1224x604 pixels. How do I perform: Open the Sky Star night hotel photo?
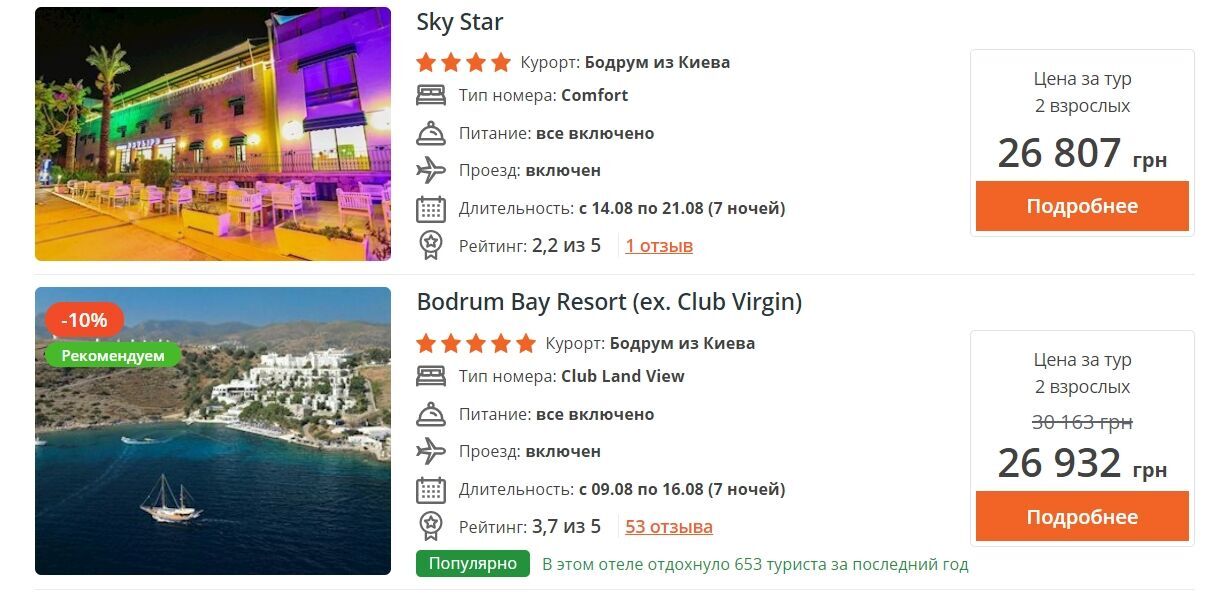click(213, 134)
